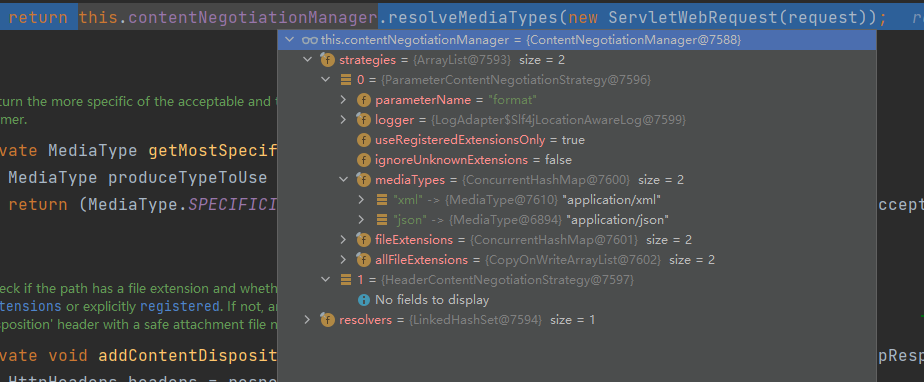Select the useRegisteredExtensionsOnly = true row
This screenshot has height=382, width=924.
tap(577, 140)
